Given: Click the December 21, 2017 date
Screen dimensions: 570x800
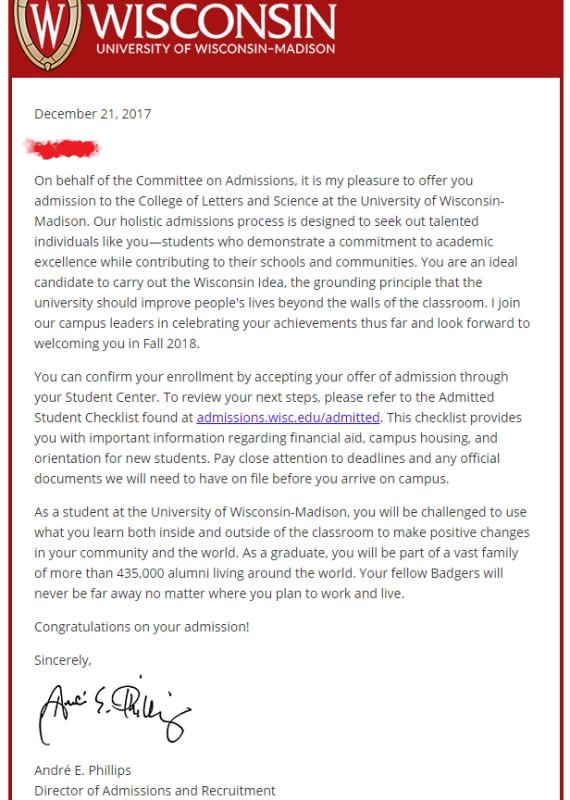Looking at the screenshot, I should [92, 114].
